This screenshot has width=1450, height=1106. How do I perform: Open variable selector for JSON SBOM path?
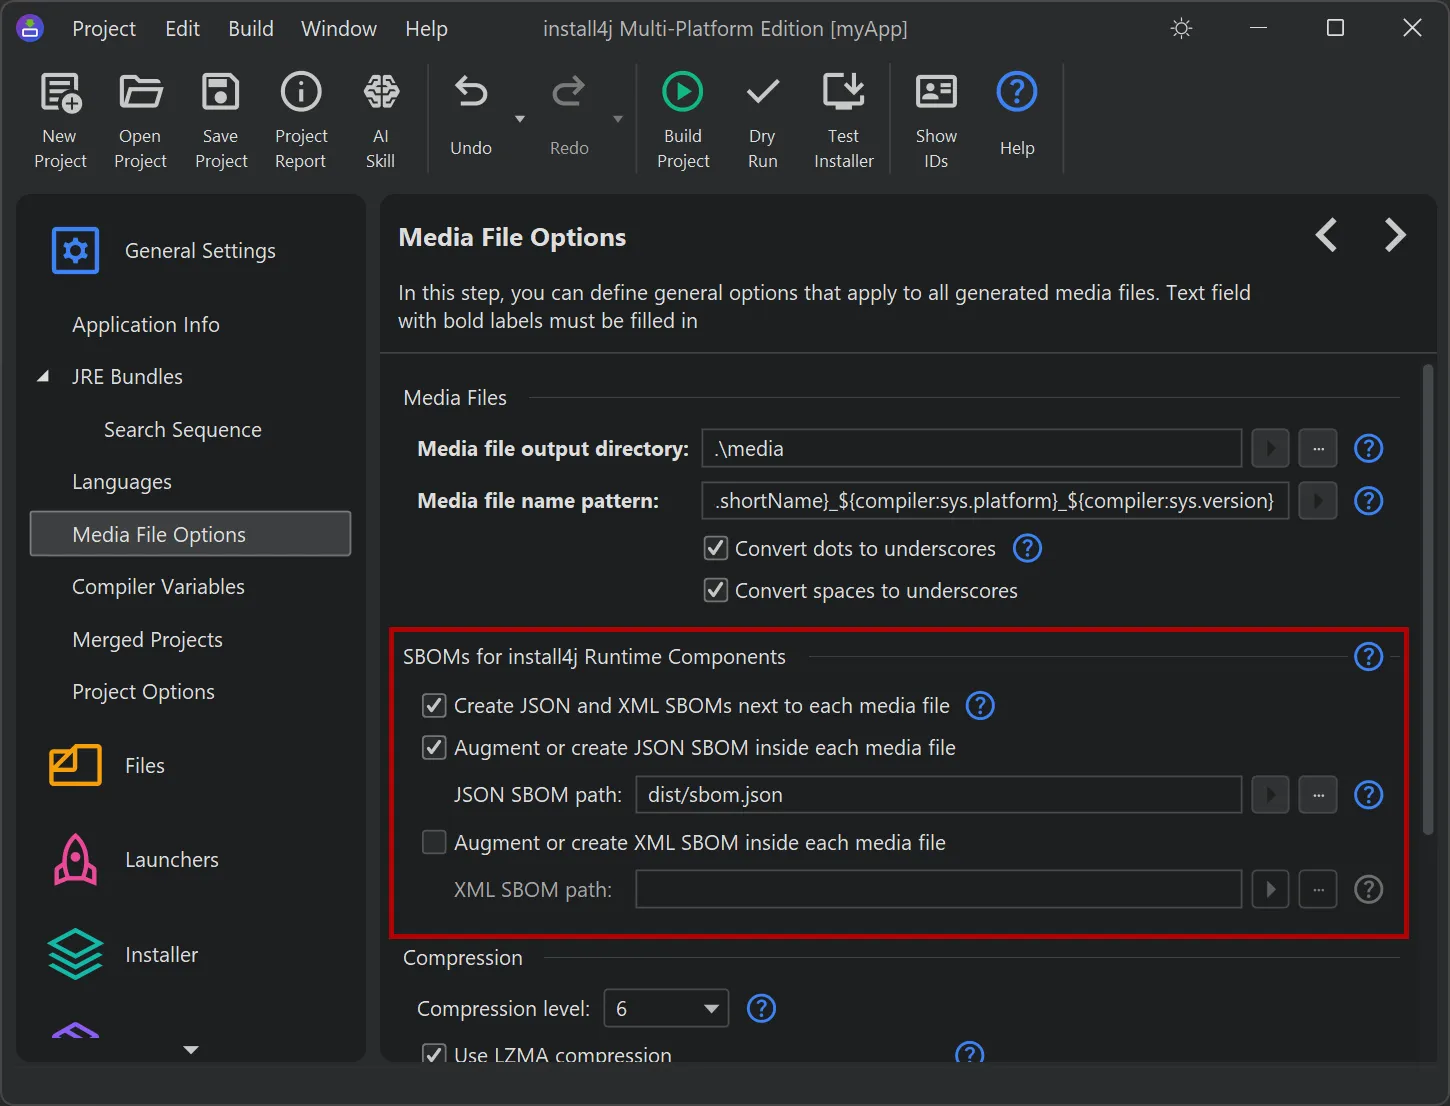1270,794
